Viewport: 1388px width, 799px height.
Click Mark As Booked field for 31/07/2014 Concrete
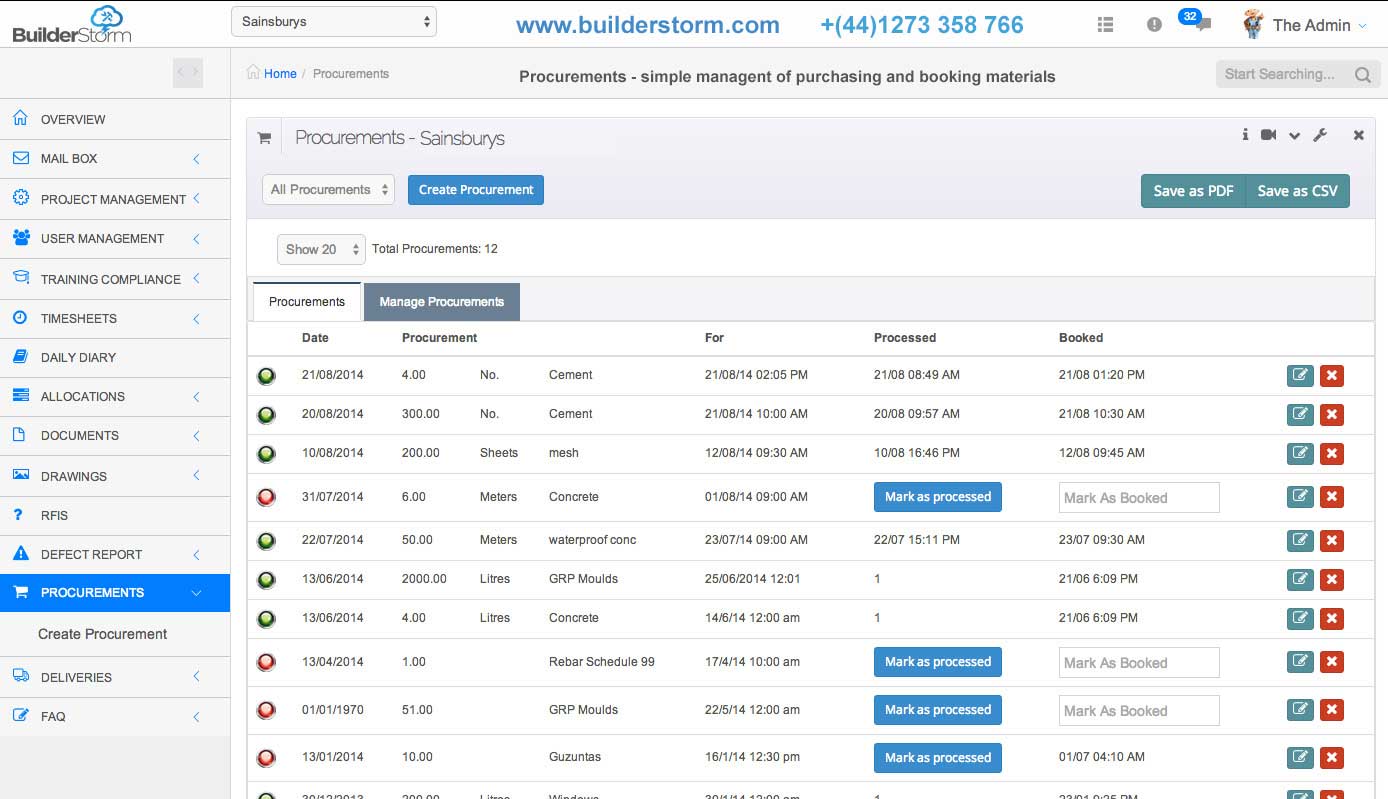tap(1139, 498)
